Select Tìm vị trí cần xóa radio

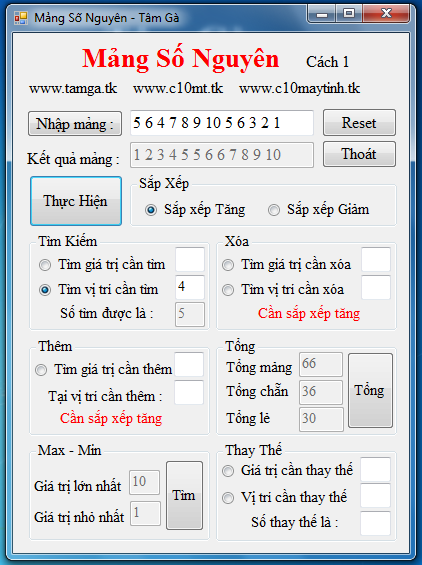(x=283, y=289)
